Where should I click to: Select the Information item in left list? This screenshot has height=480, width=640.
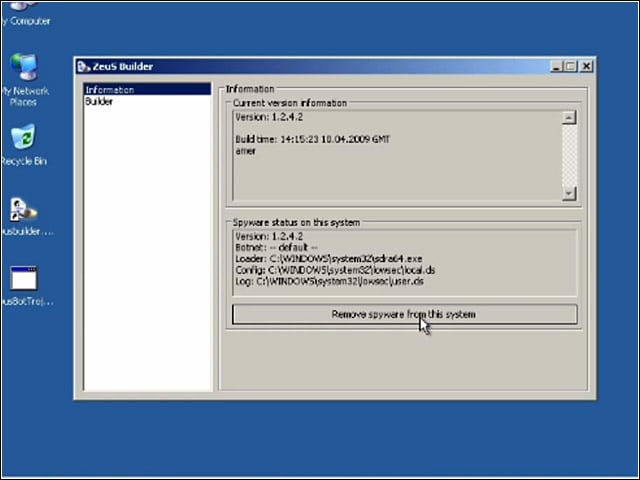click(147, 89)
